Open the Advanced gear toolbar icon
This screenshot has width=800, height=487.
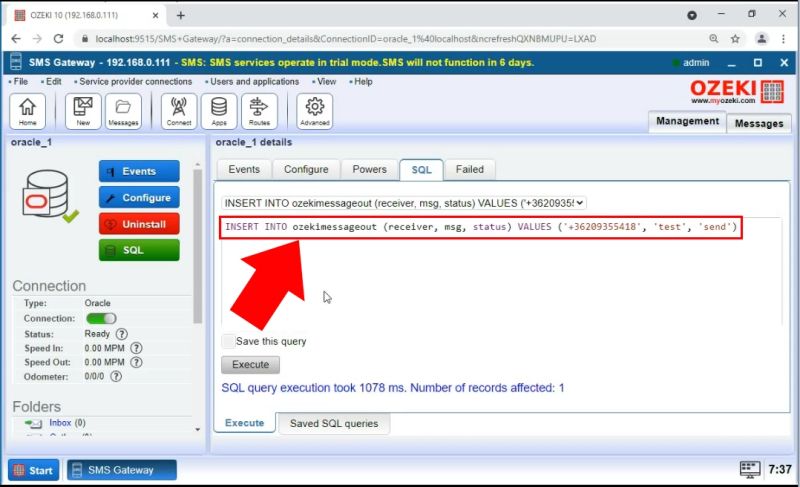315,111
